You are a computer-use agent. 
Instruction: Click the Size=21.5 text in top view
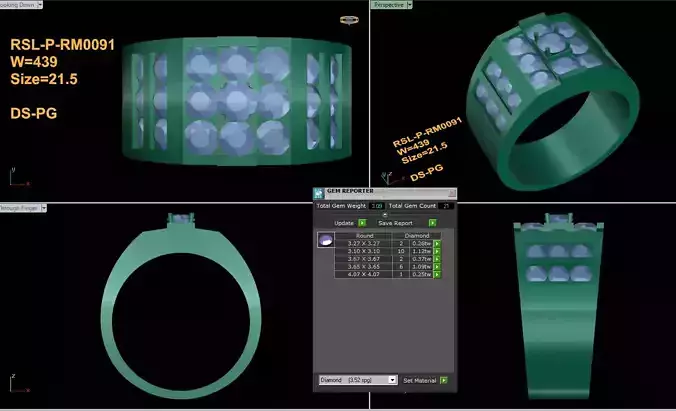tap(44, 79)
